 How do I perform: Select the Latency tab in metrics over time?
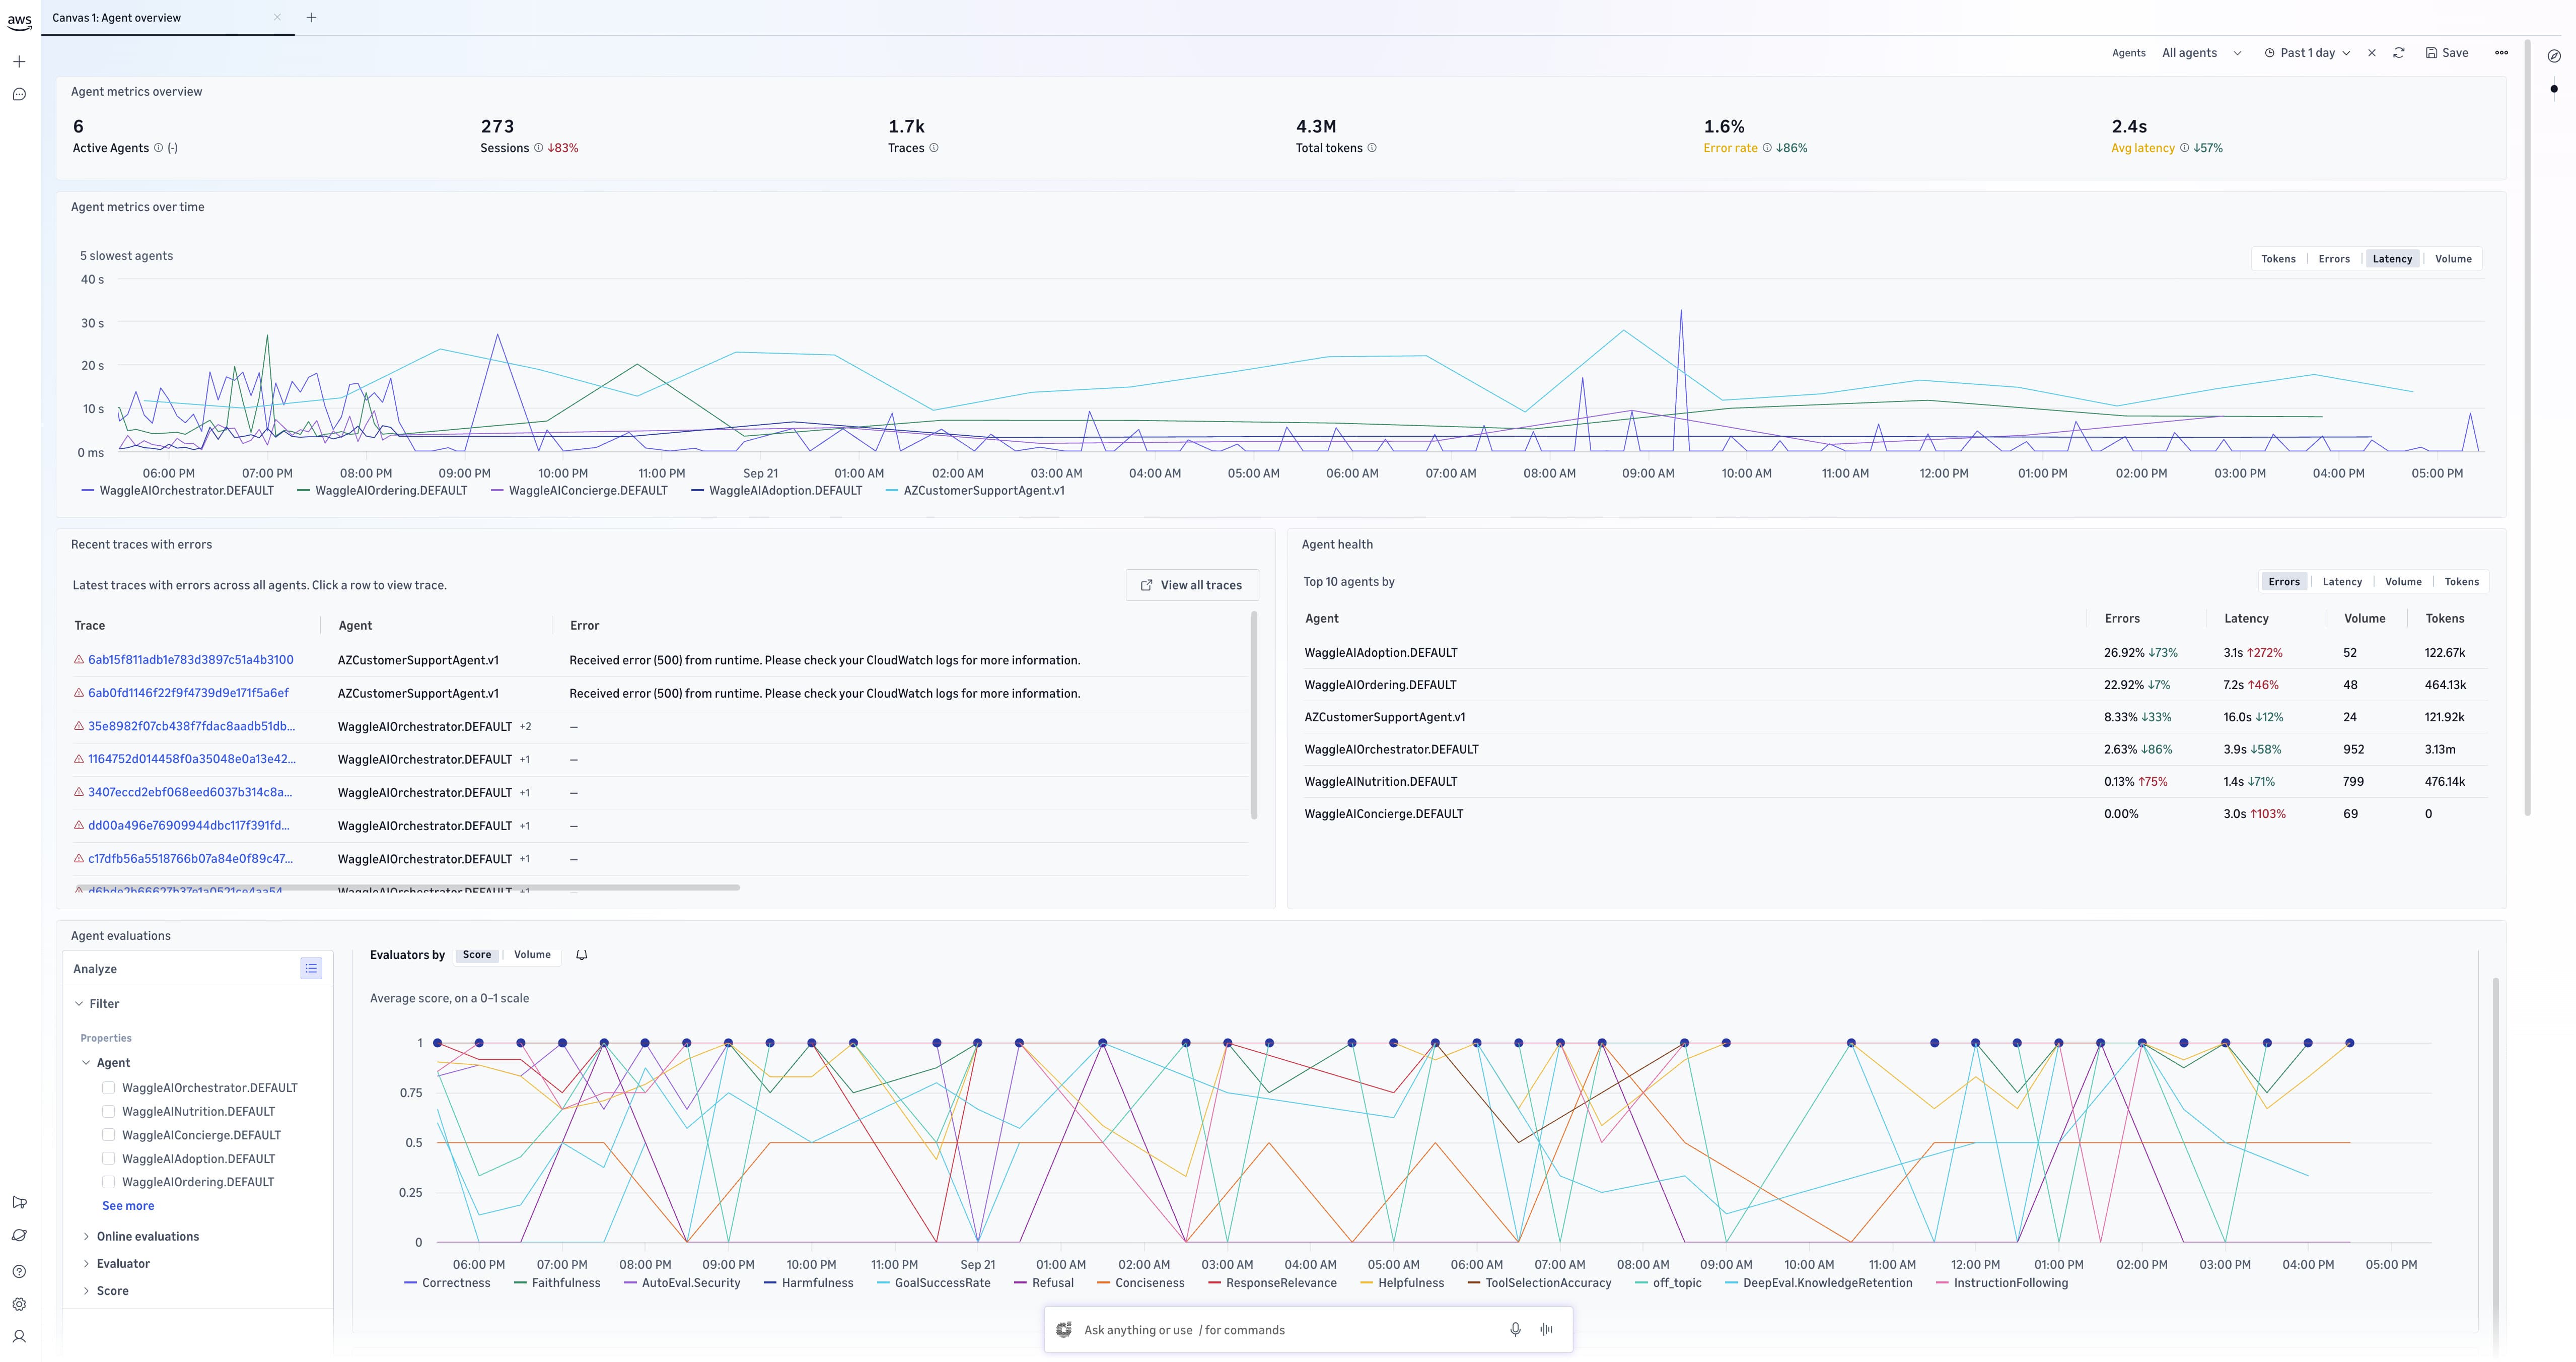pyautogui.click(x=2392, y=259)
